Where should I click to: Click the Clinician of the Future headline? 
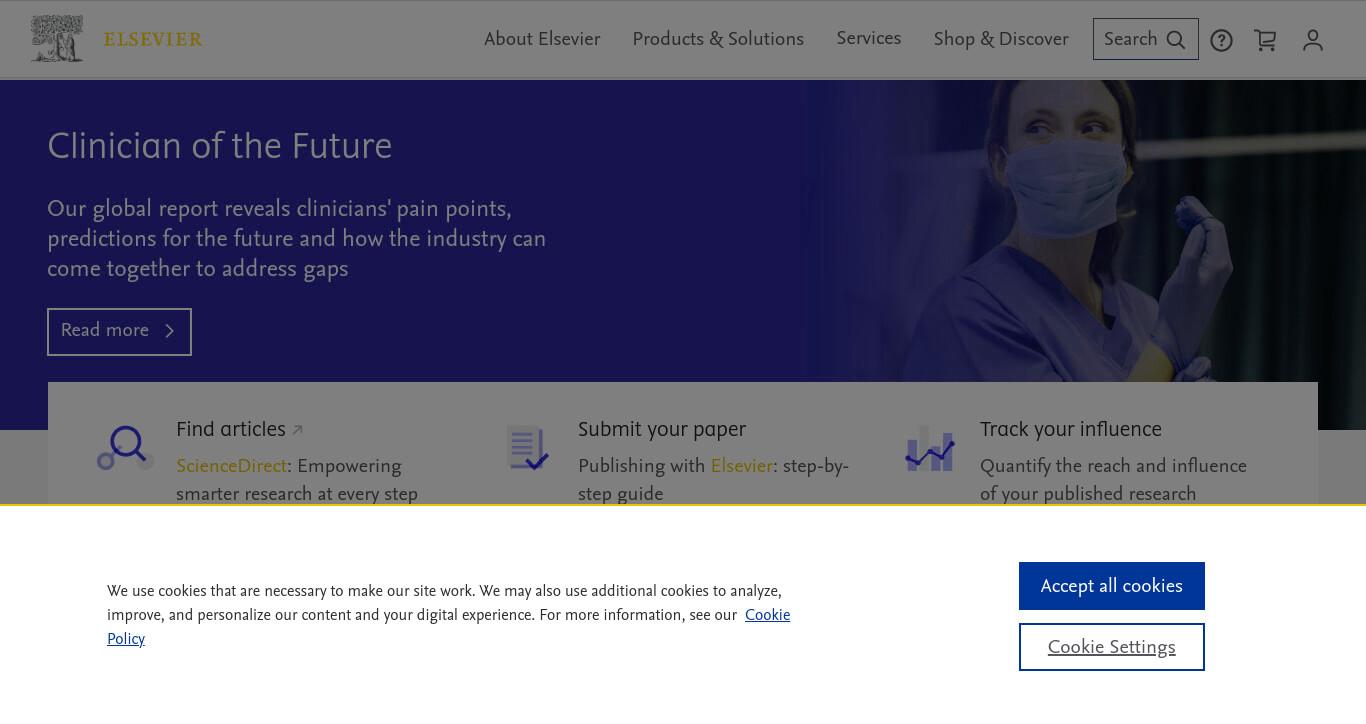219,146
